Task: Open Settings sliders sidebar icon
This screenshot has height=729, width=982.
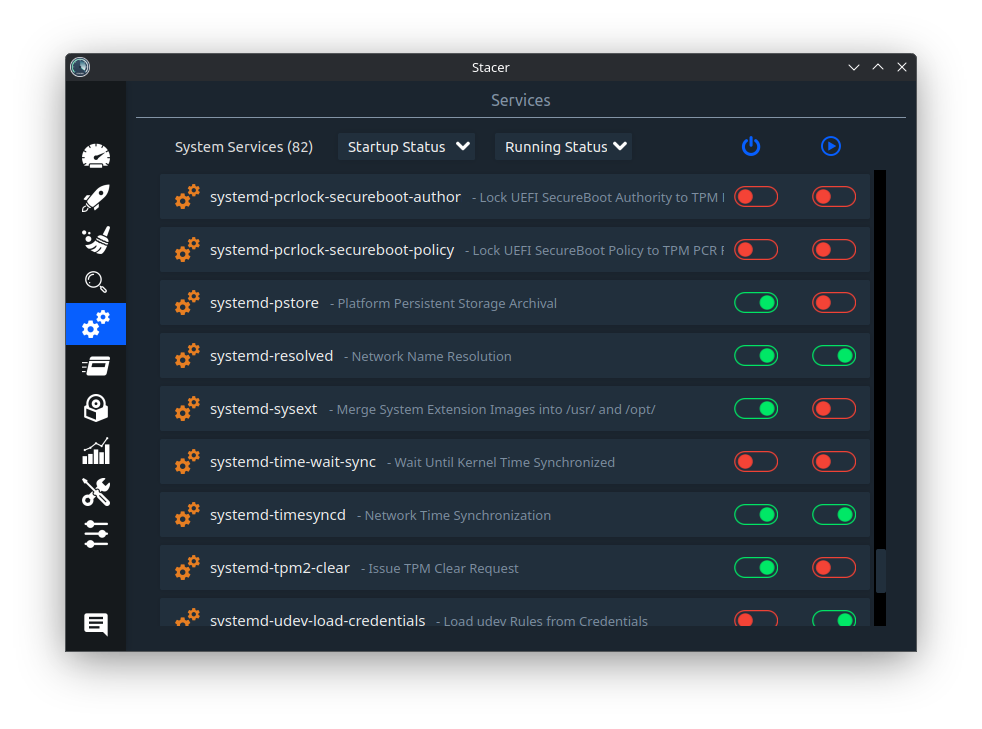Action: click(96, 534)
